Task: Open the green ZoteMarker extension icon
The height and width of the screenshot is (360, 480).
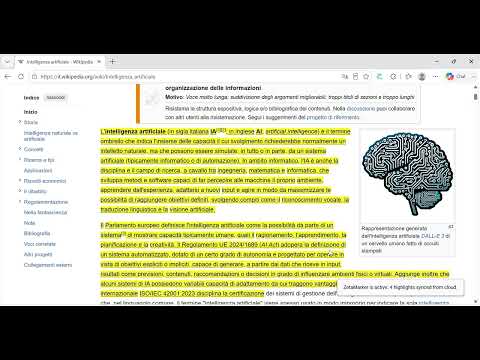Action: (x=379, y=77)
